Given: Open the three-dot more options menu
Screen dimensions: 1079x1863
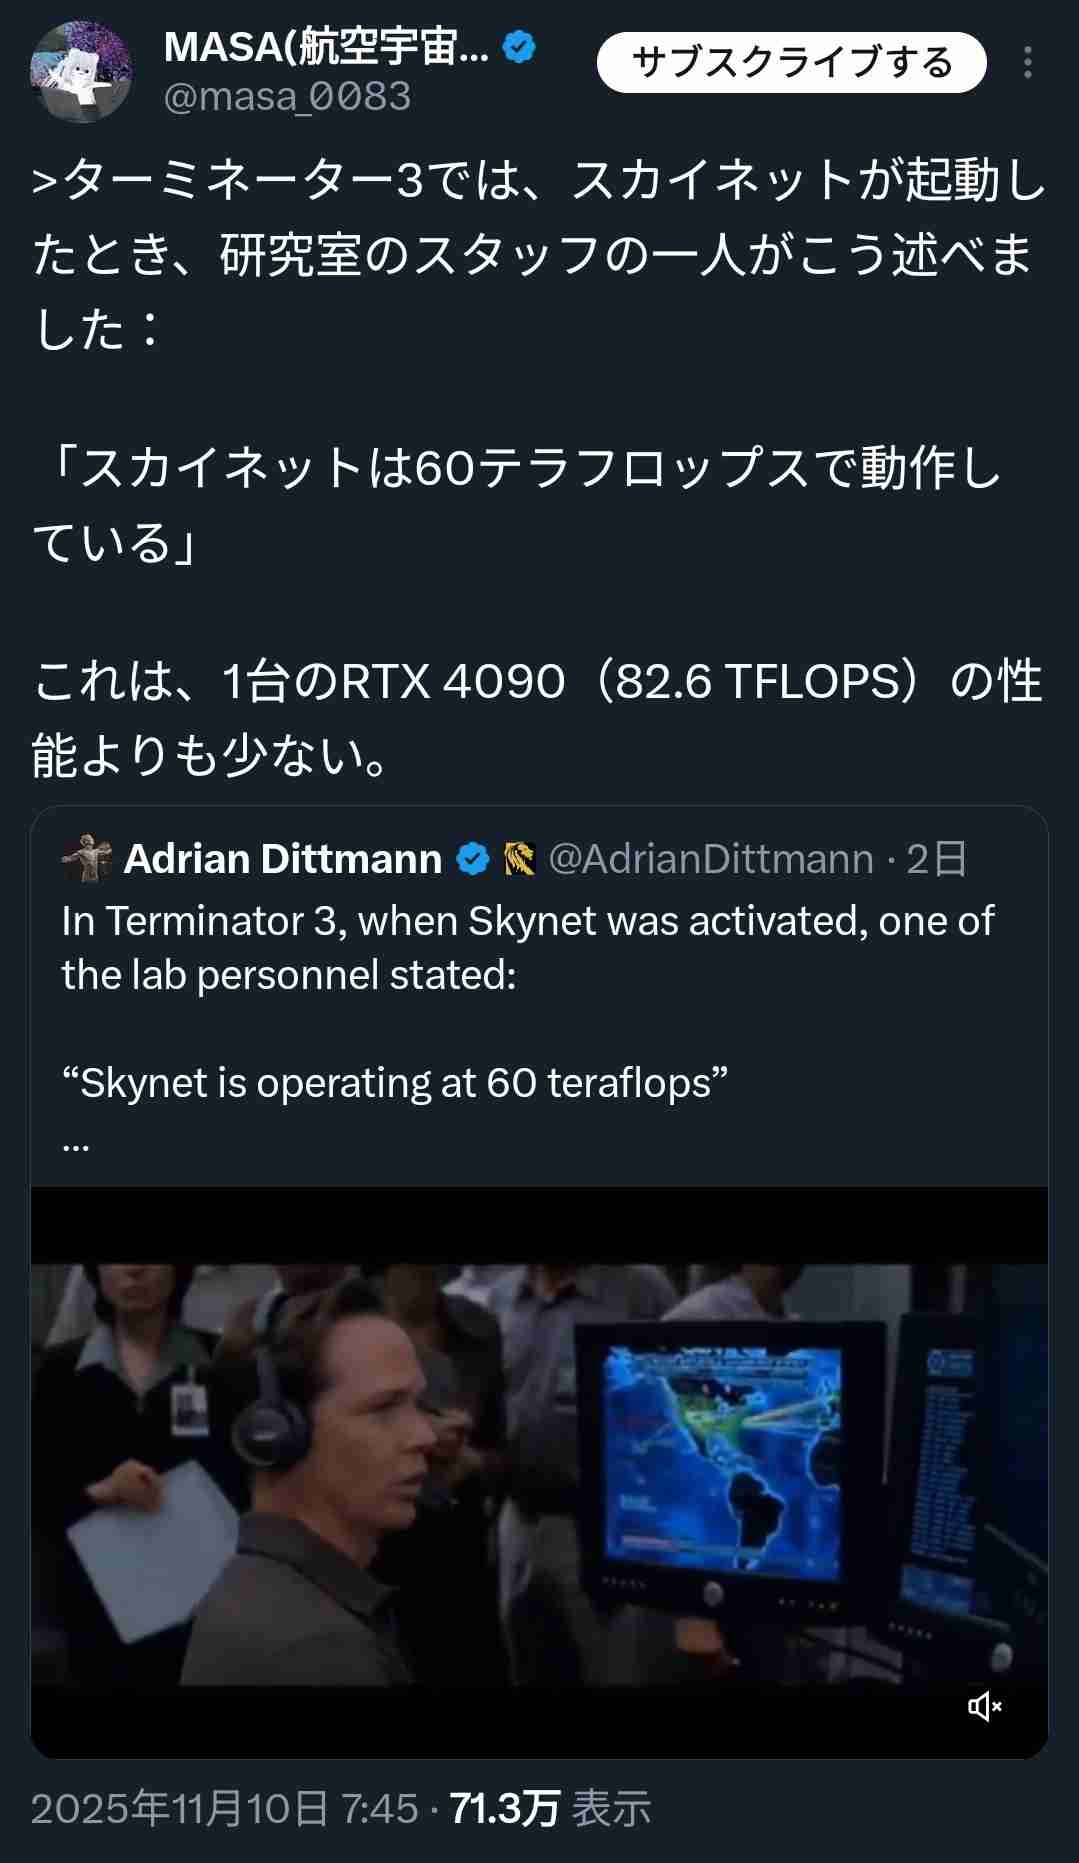Looking at the screenshot, I should pos(1027,63).
